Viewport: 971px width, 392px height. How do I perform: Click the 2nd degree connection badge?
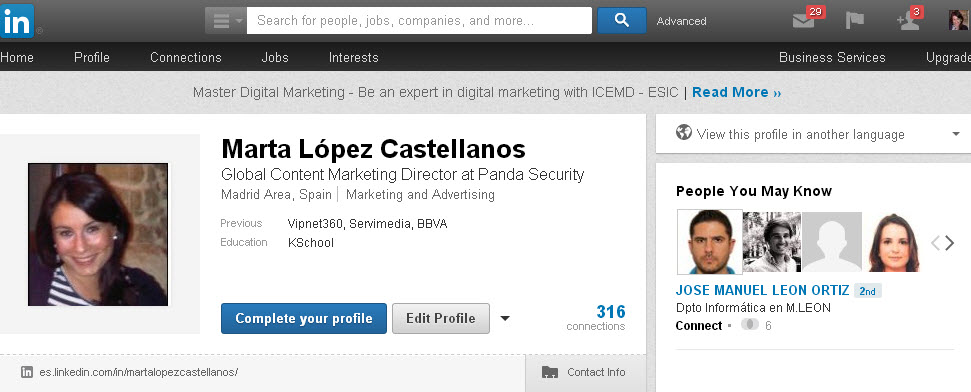pos(868,291)
